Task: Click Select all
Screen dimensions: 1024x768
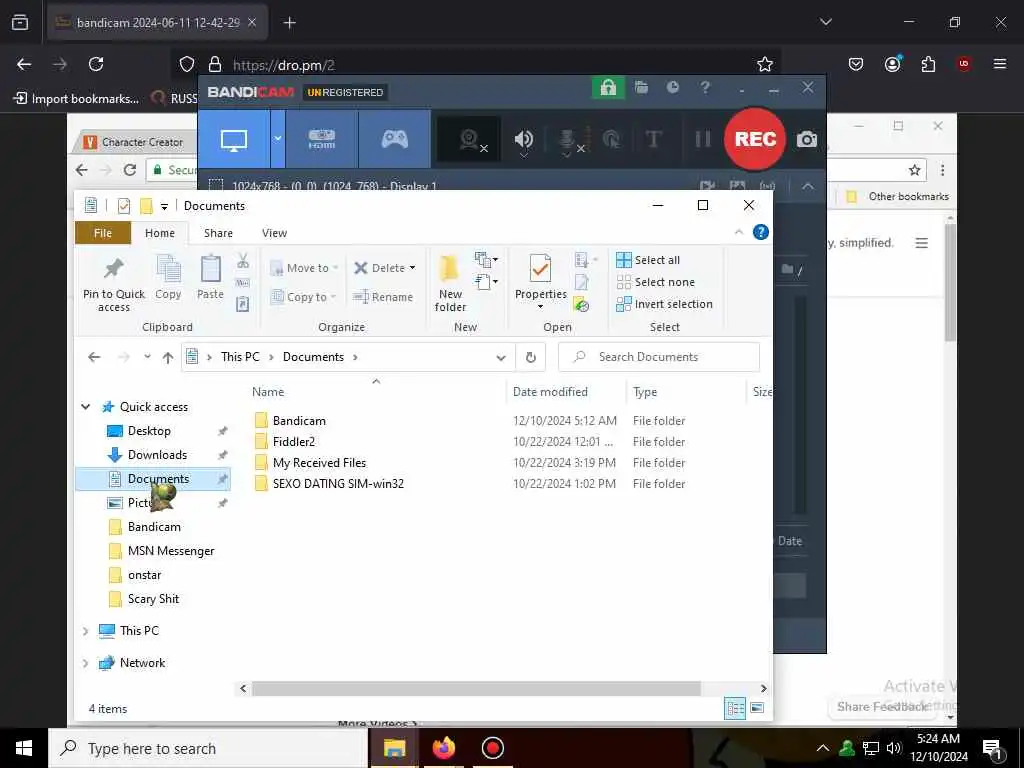Action: tap(648, 260)
